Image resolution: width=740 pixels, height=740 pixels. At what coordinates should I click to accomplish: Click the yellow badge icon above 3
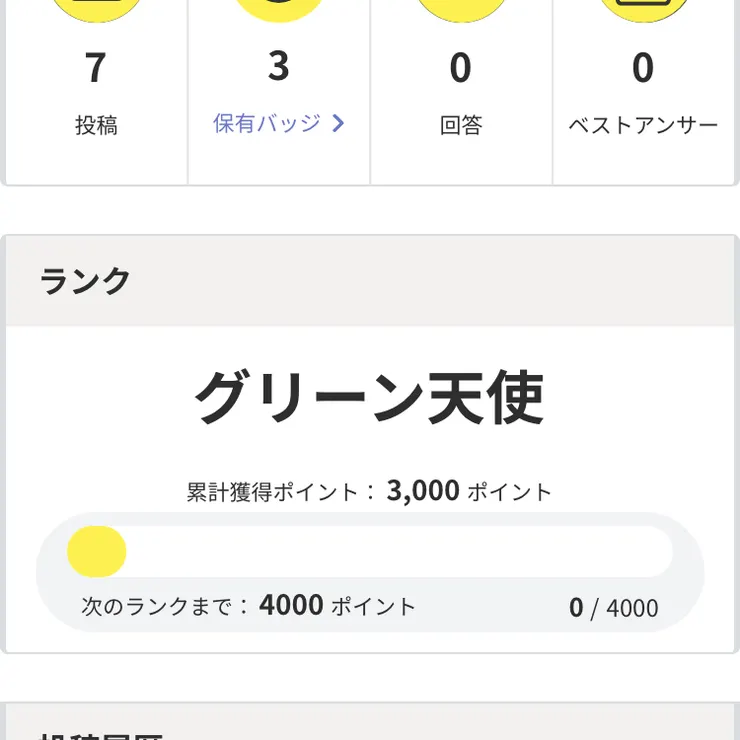click(279, 8)
